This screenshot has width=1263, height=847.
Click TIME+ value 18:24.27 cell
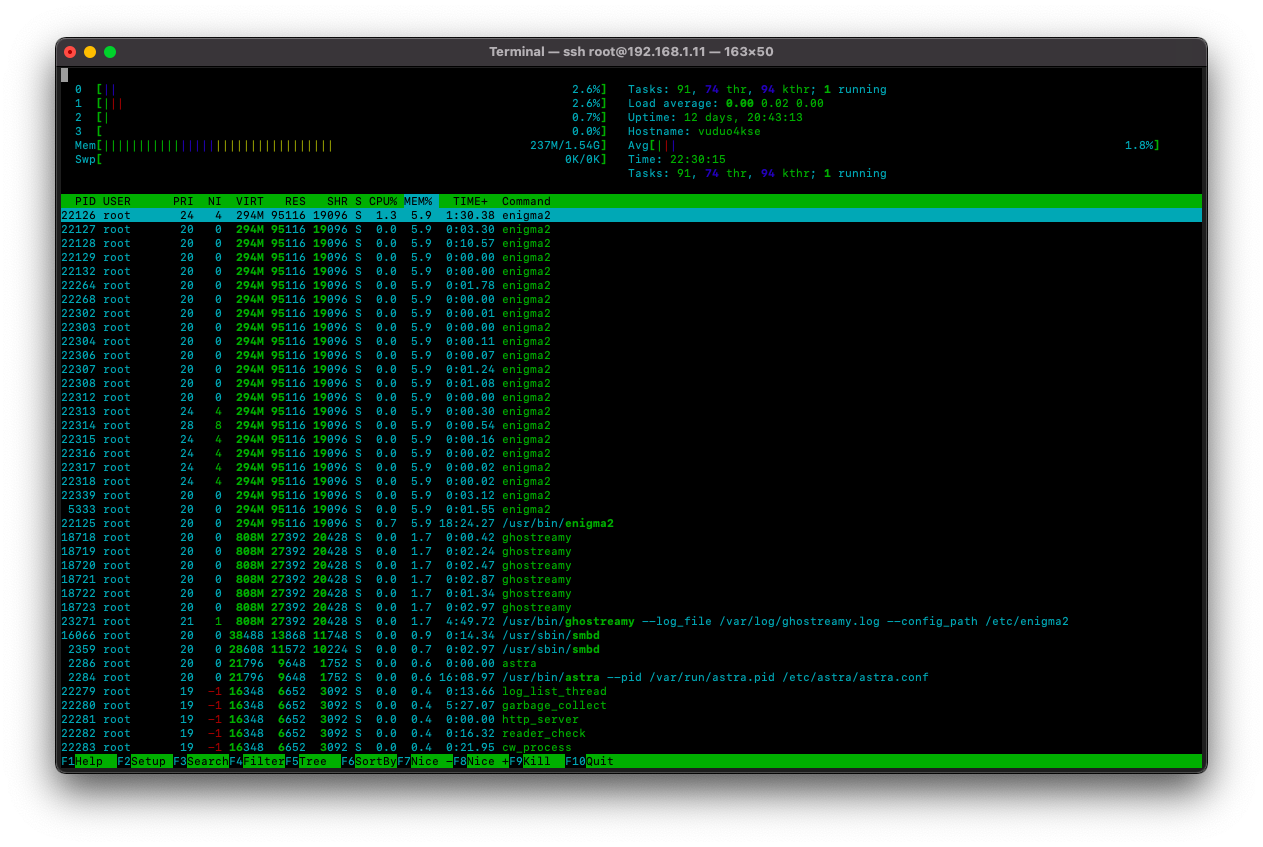[x=467, y=523]
